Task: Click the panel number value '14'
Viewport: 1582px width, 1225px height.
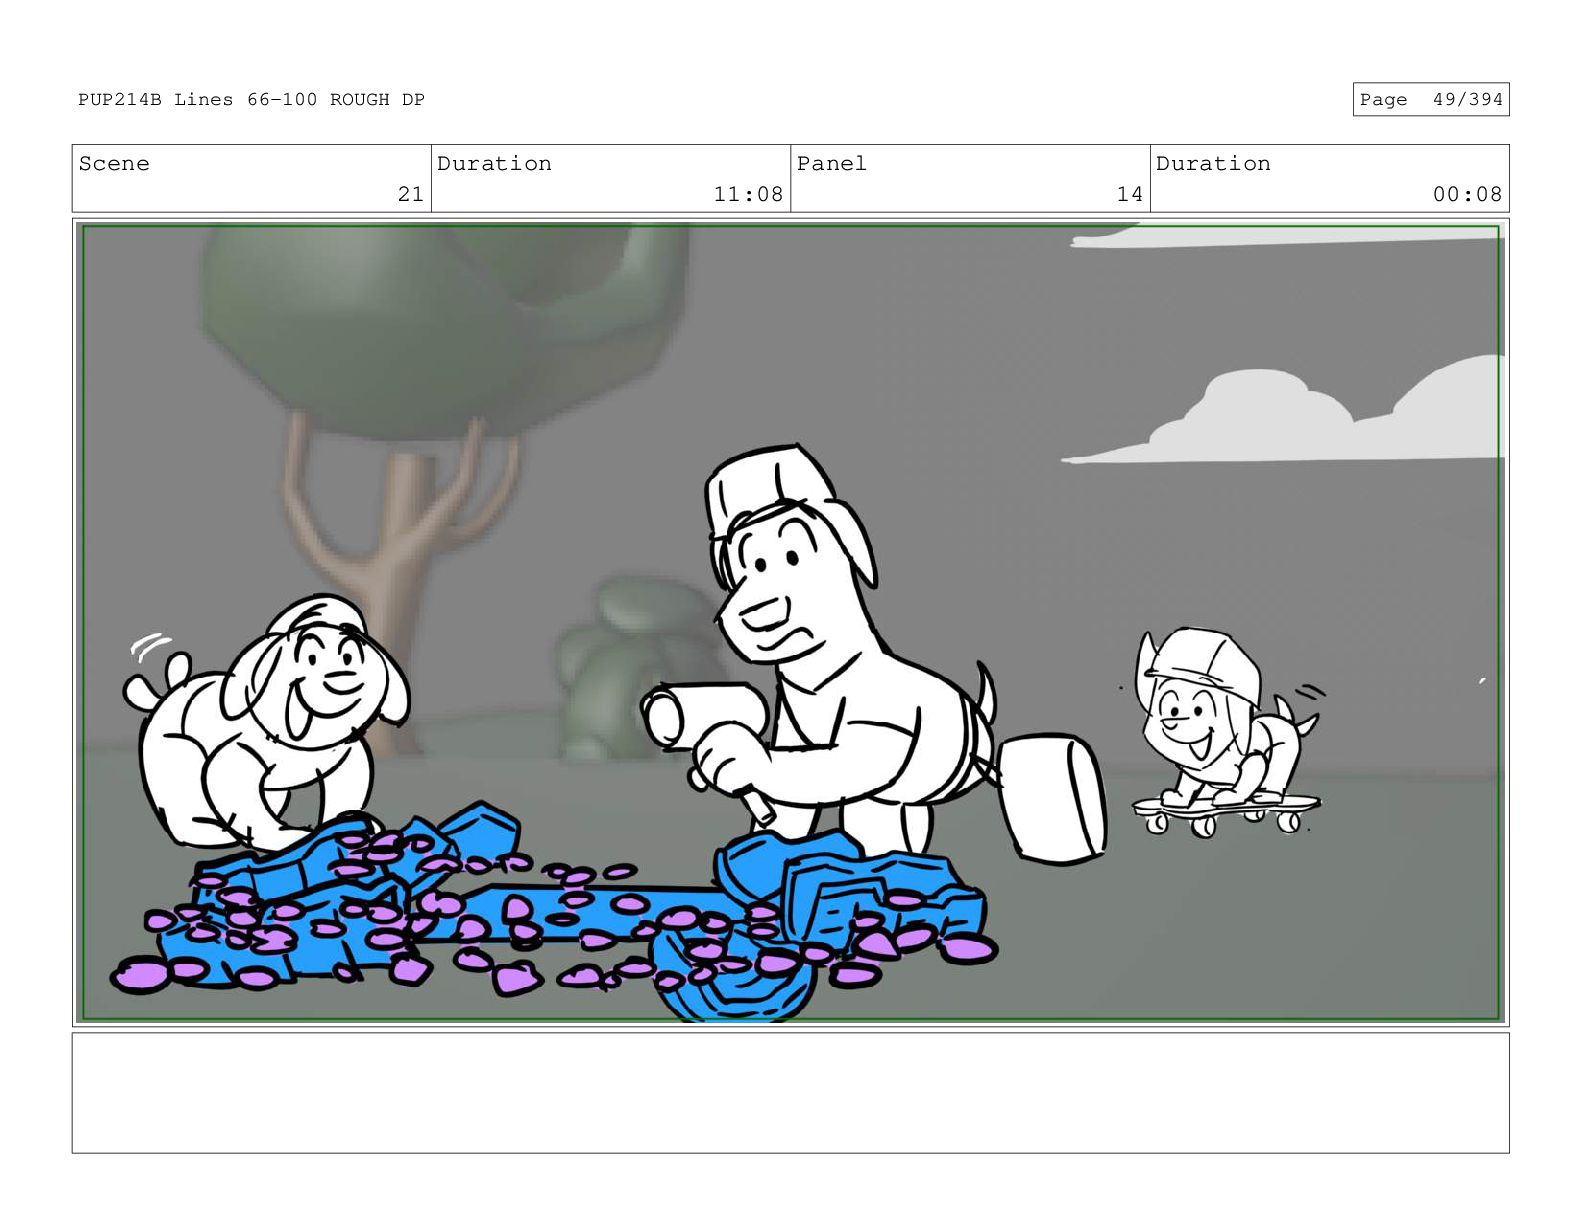Action: pos(1129,194)
